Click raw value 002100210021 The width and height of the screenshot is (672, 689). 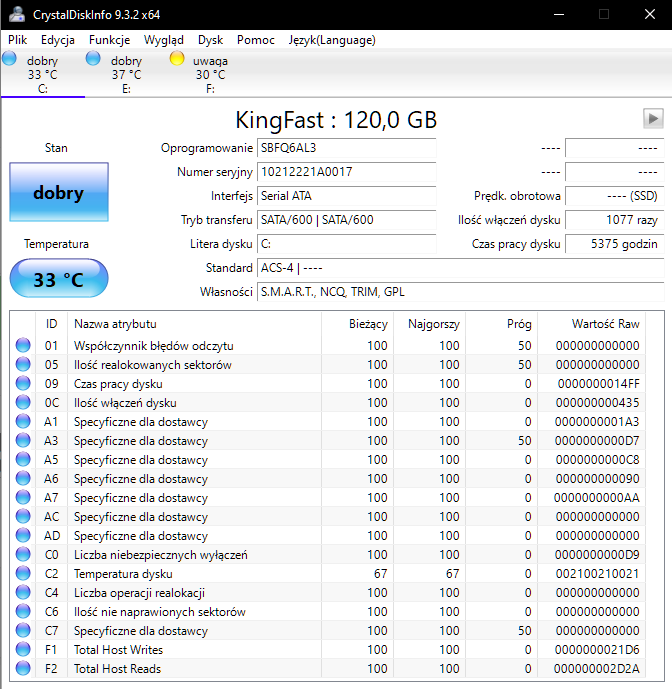597,574
